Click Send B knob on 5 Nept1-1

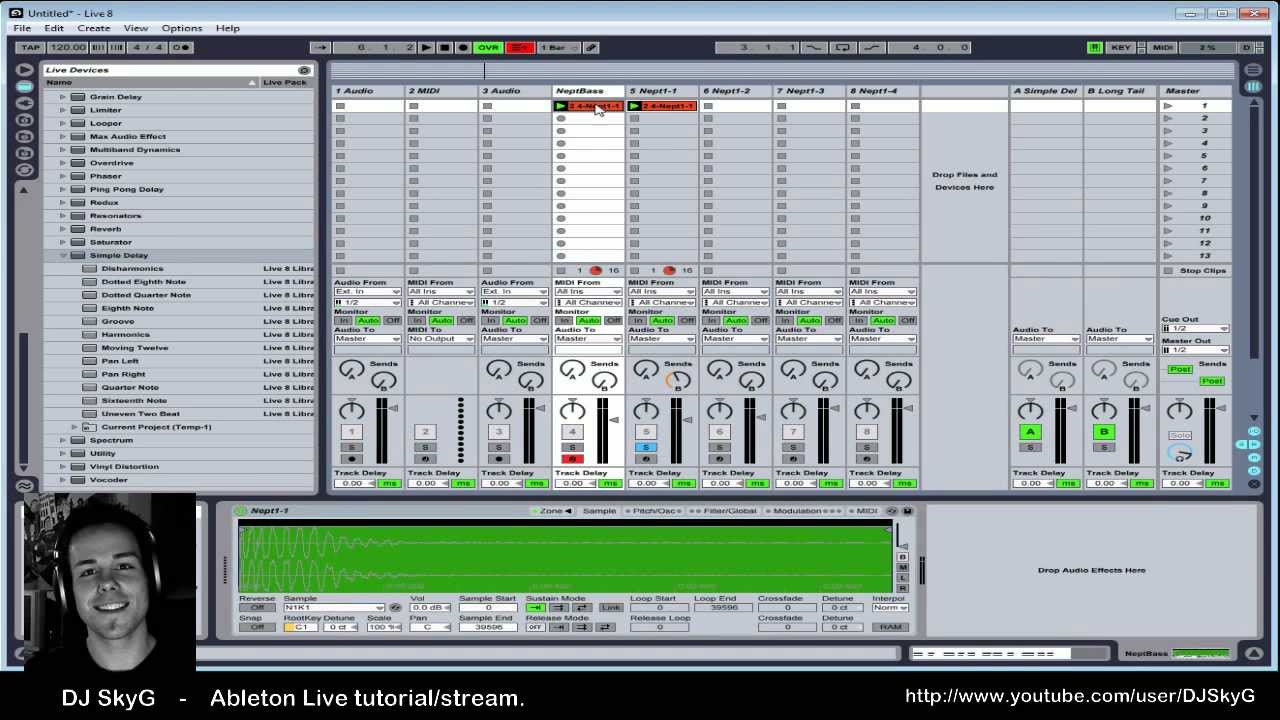pyautogui.click(x=678, y=381)
